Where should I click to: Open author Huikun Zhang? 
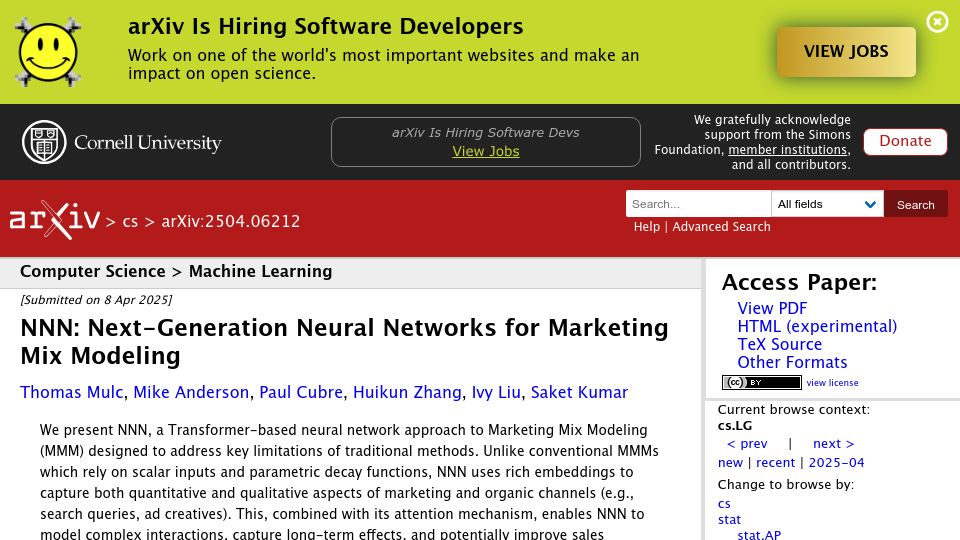(x=407, y=392)
